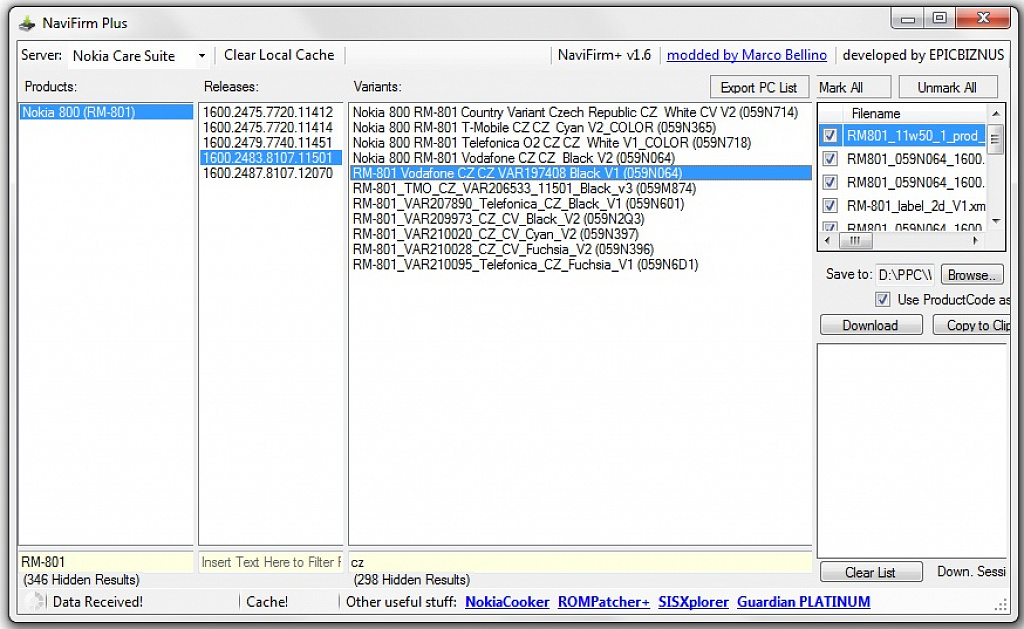Maximize the NaviFirm Plus window
Image resolution: width=1024 pixels, height=629 pixels.
(939, 19)
